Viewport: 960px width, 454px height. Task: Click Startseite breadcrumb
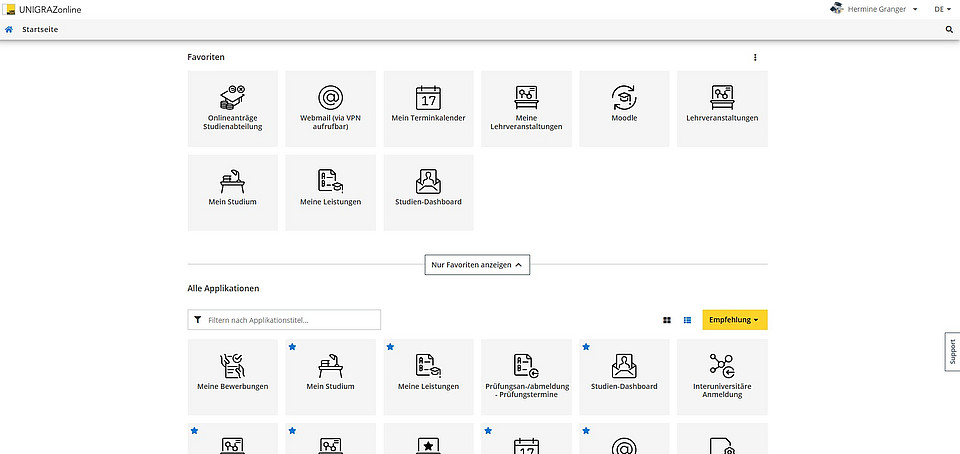[x=40, y=29]
